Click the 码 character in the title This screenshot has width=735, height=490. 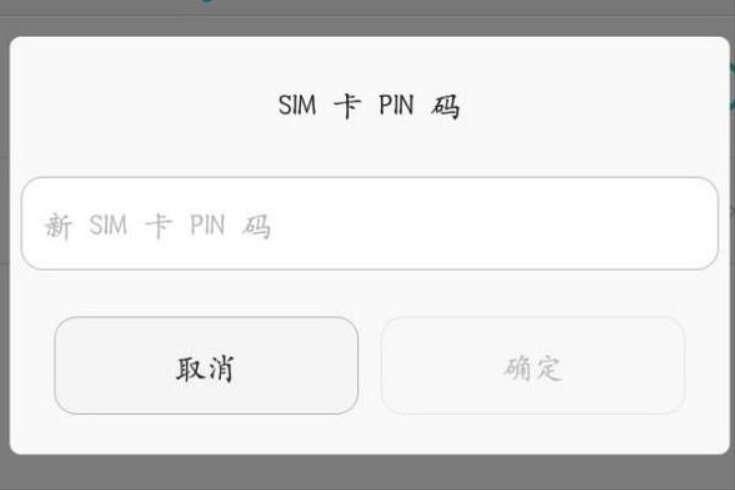click(x=445, y=106)
